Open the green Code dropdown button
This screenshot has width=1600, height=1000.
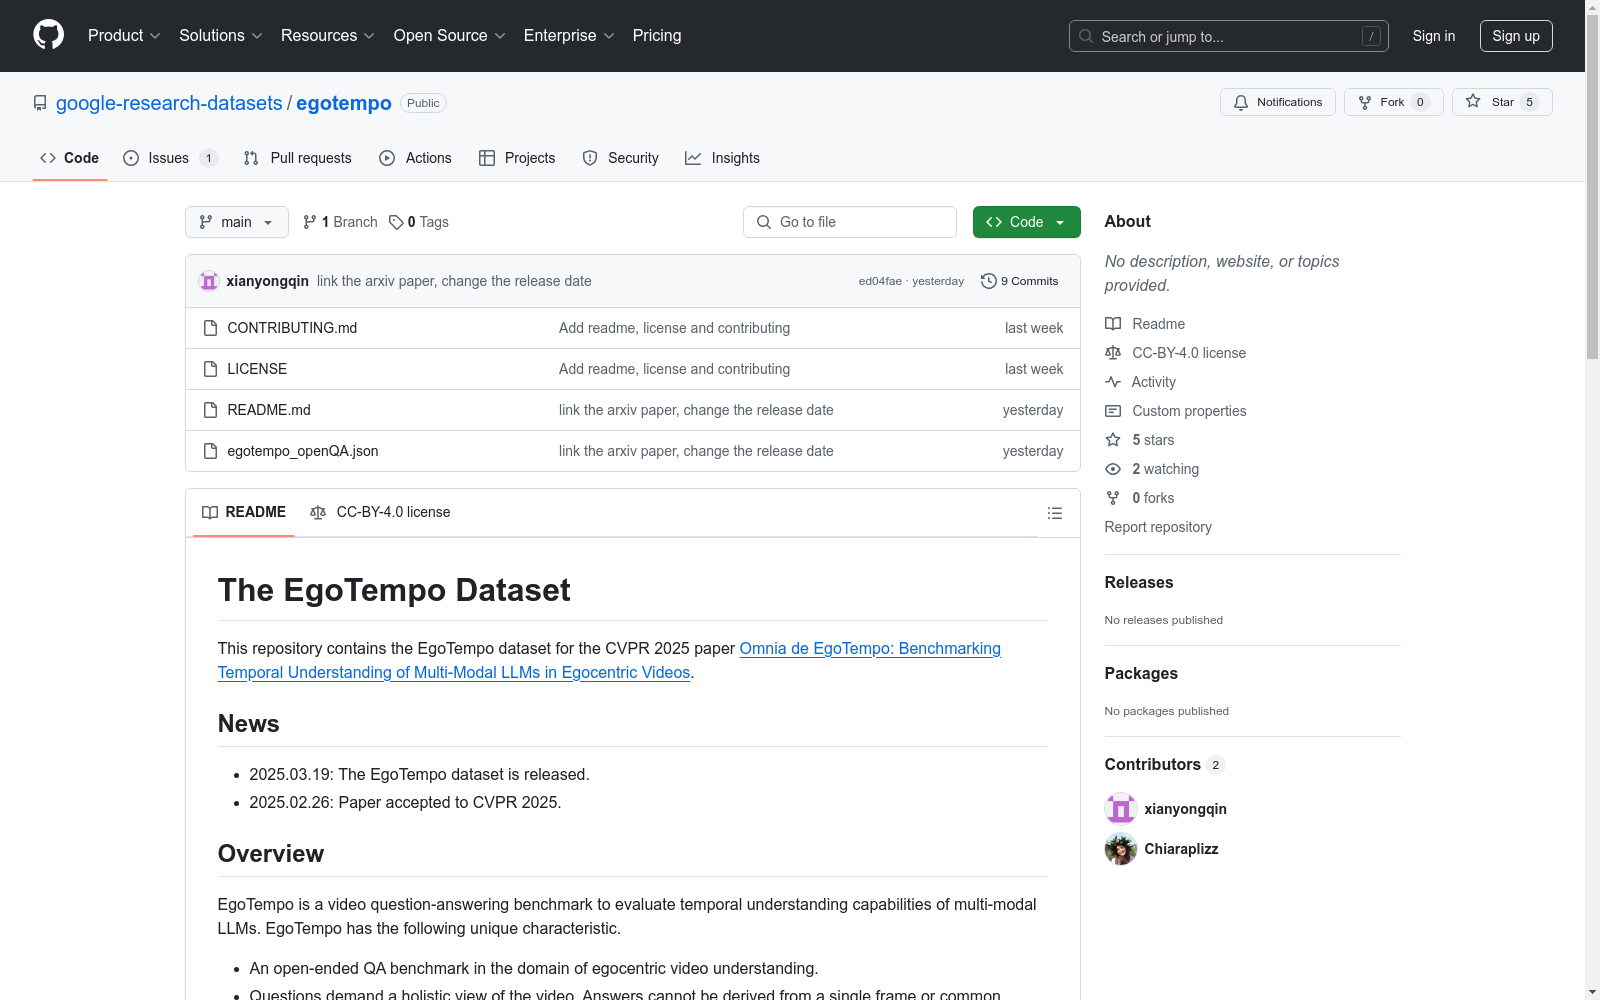(x=1026, y=222)
